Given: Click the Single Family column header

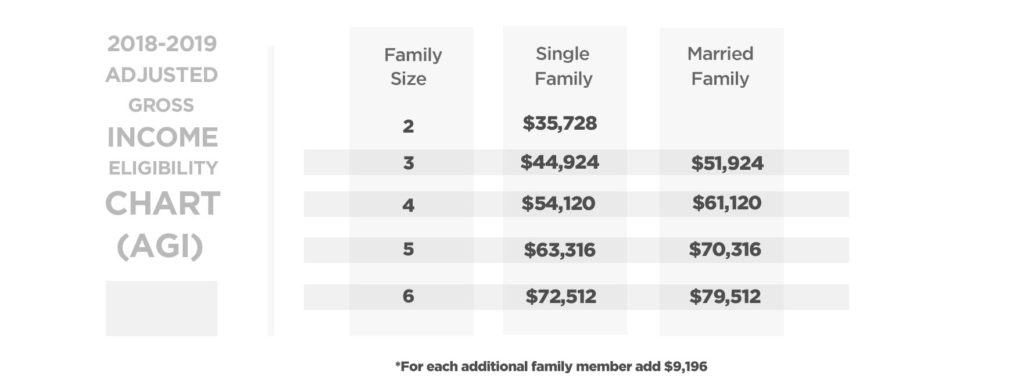Looking at the screenshot, I should (563, 66).
